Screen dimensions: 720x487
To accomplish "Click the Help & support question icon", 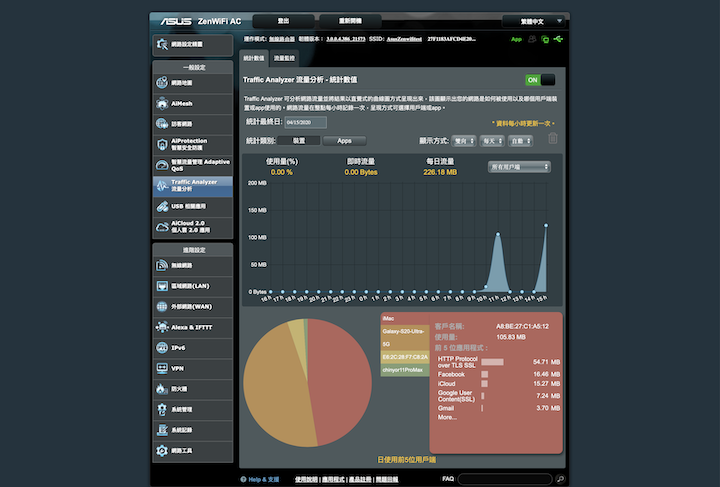I will [x=243, y=479].
